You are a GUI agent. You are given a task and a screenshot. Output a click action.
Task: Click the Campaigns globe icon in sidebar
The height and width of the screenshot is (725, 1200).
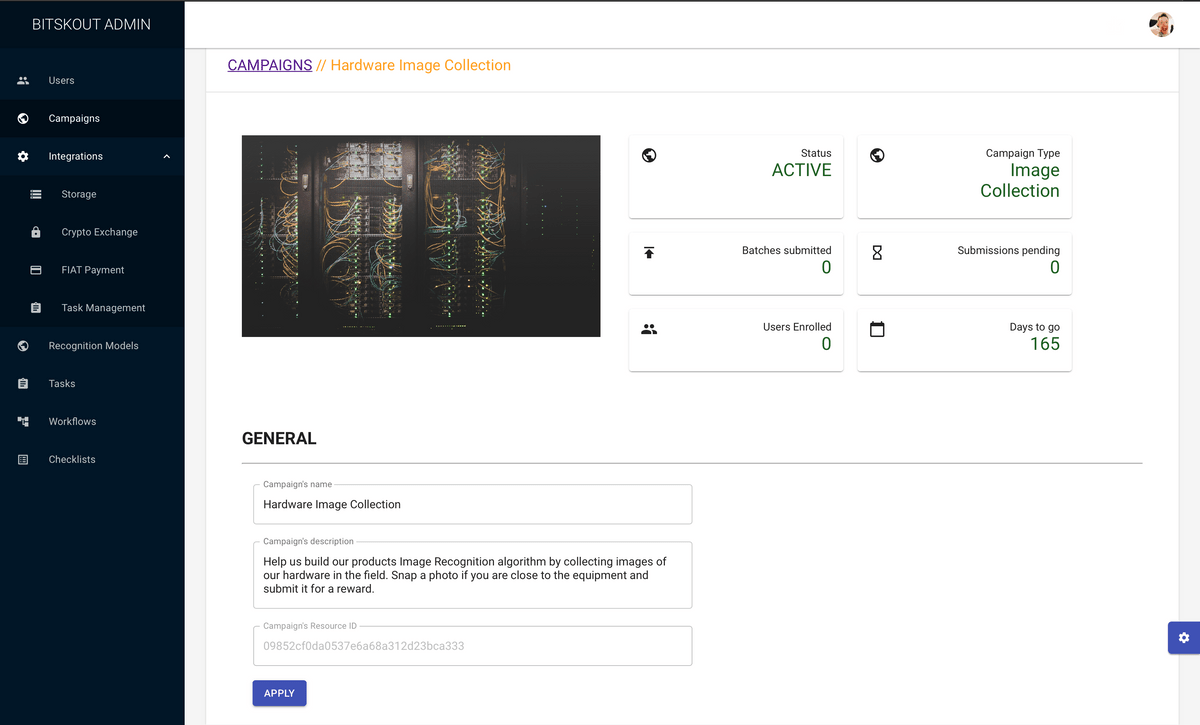pos(23,118)
